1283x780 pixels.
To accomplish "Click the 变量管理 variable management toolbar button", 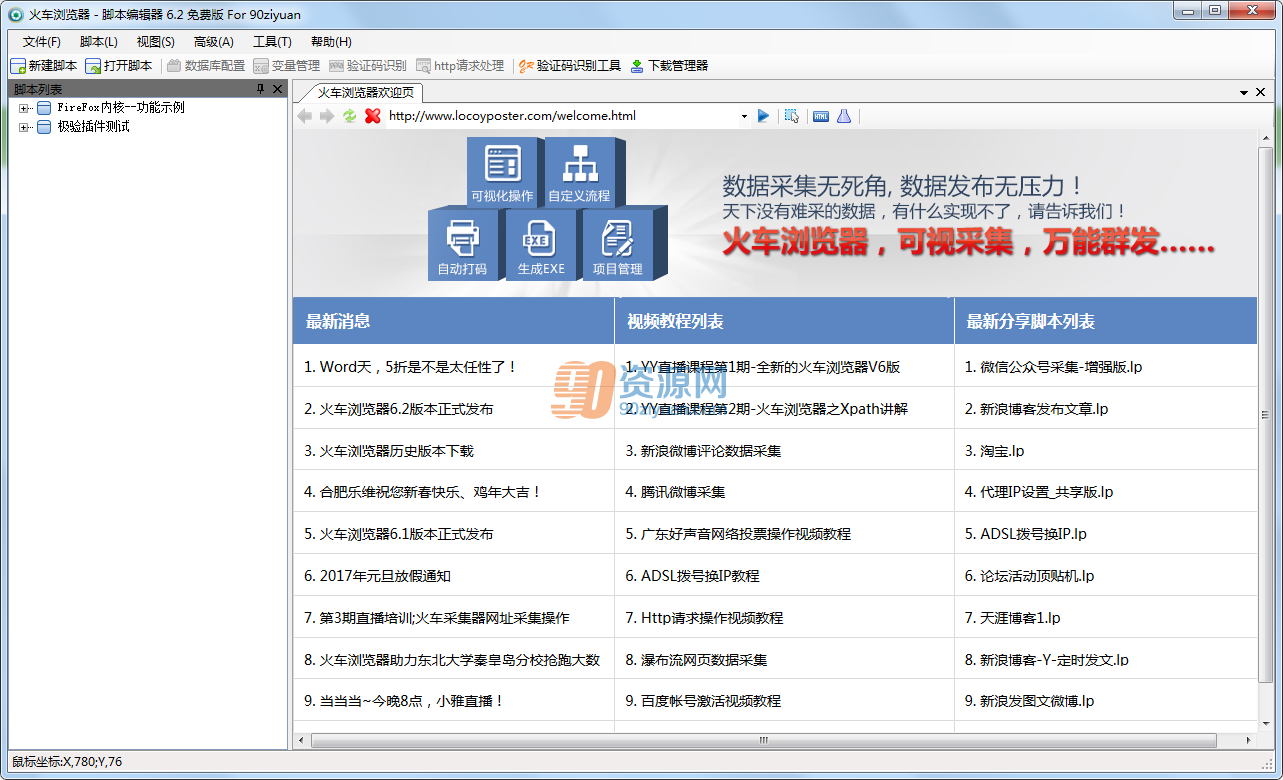I will tap(287, 66).
